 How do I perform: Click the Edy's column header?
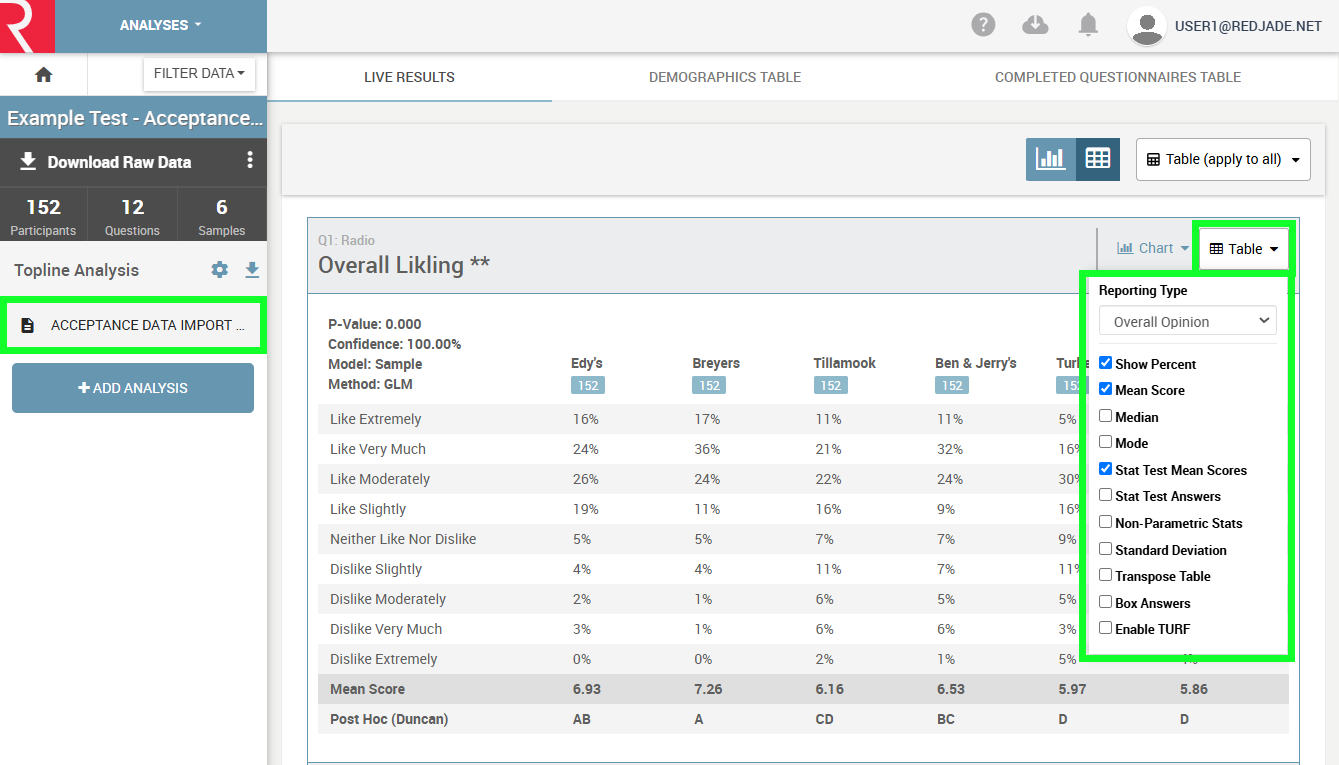tap(587, 363)
